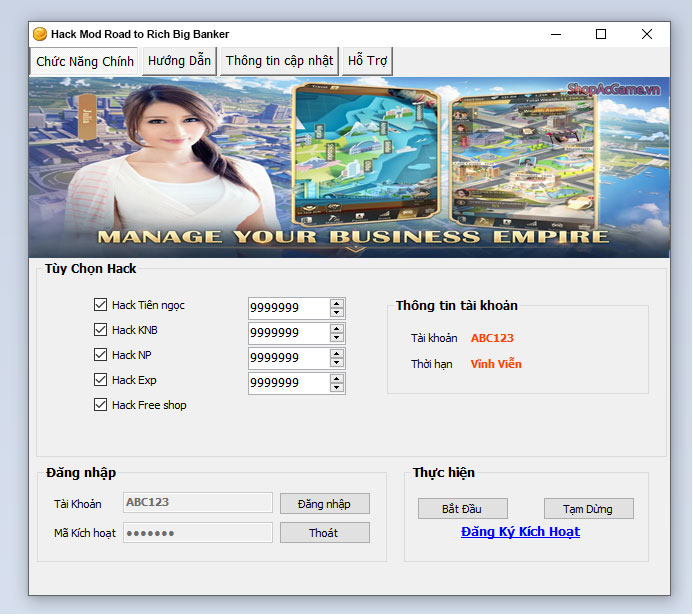Click the Đăng nhập button
This screenshot has height=616, width=693.
pyautogui.click(x=324, y=504)
